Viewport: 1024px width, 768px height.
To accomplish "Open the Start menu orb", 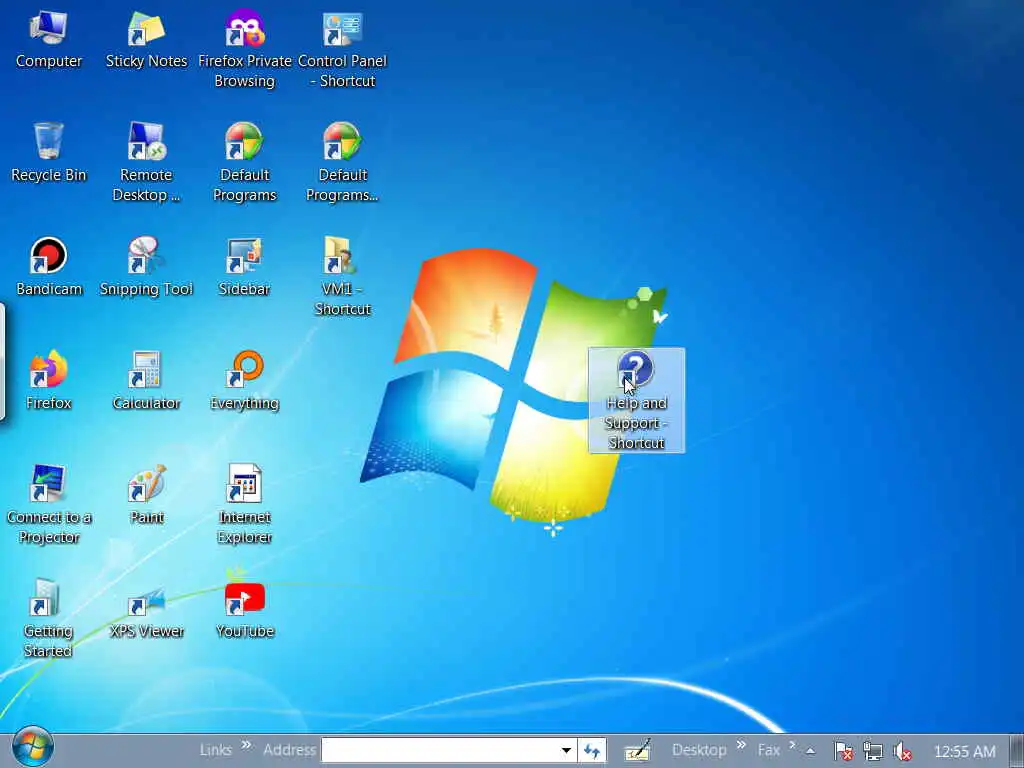I will 33,748.
